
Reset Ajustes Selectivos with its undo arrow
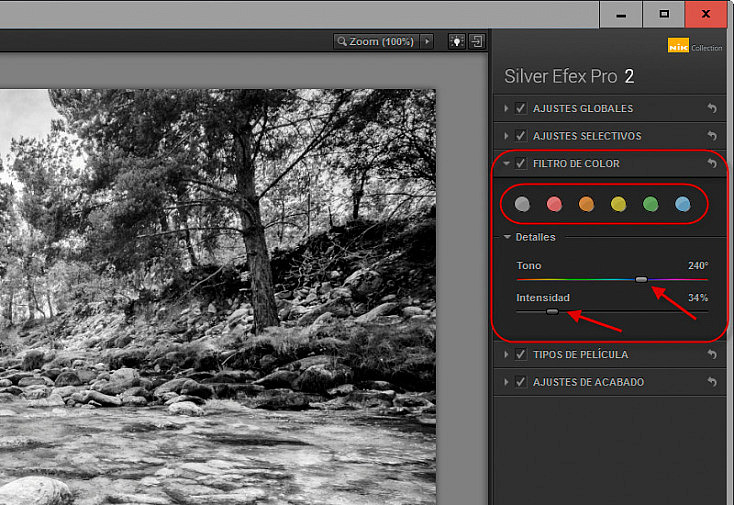coord(712,136)
